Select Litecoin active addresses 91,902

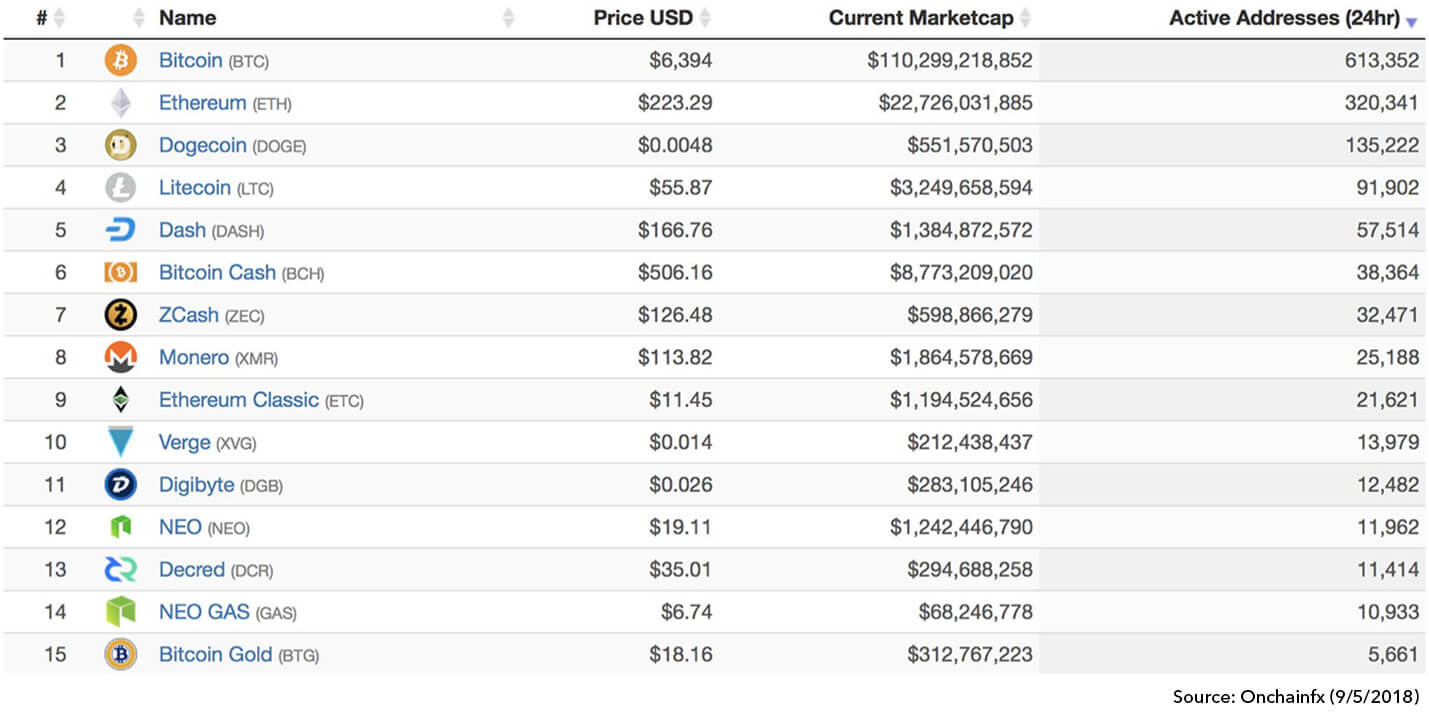[x=1388, y=188]
